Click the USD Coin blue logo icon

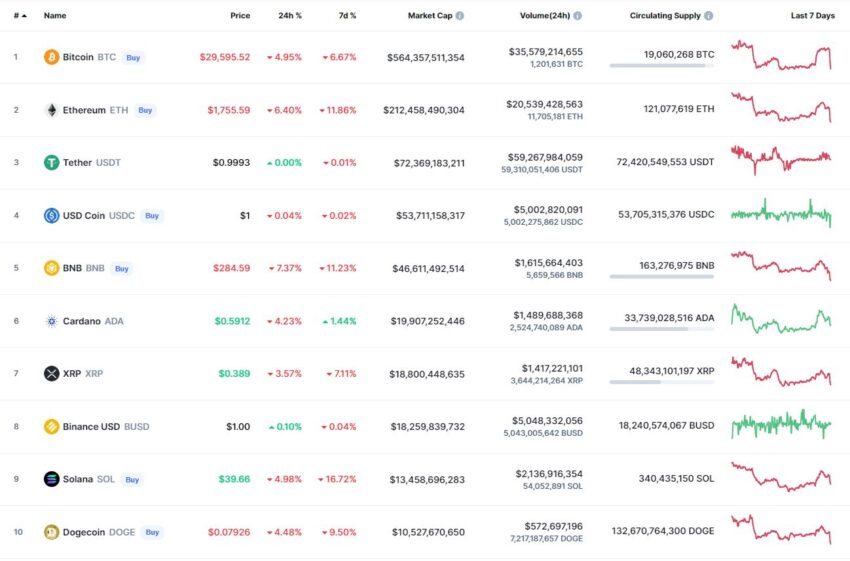51,215
